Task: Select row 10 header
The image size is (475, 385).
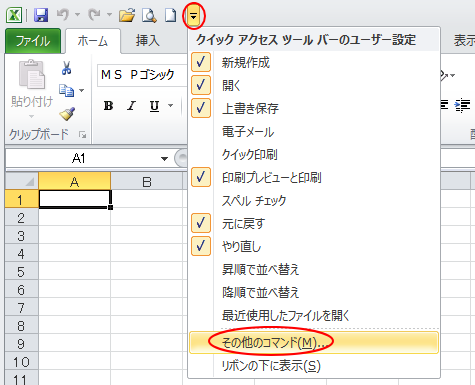Action: (x=22, y=362)
